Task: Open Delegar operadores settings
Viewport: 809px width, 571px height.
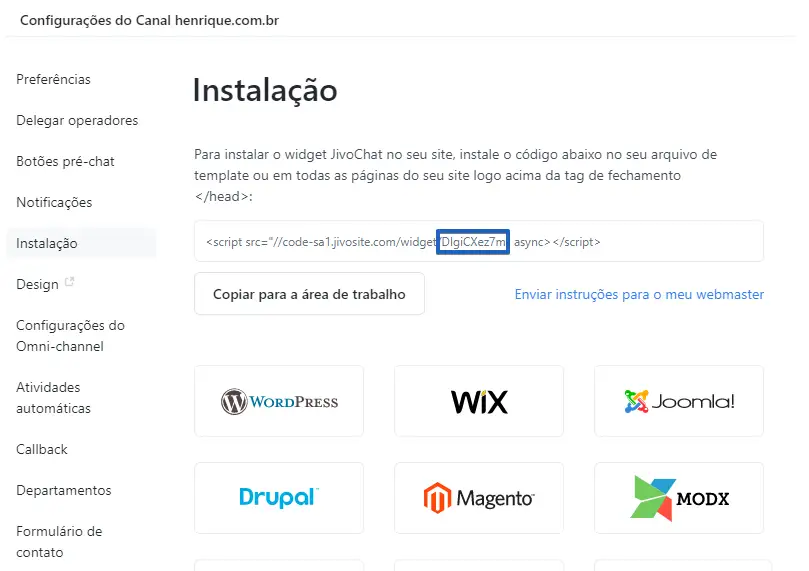Action: (77, 120)
